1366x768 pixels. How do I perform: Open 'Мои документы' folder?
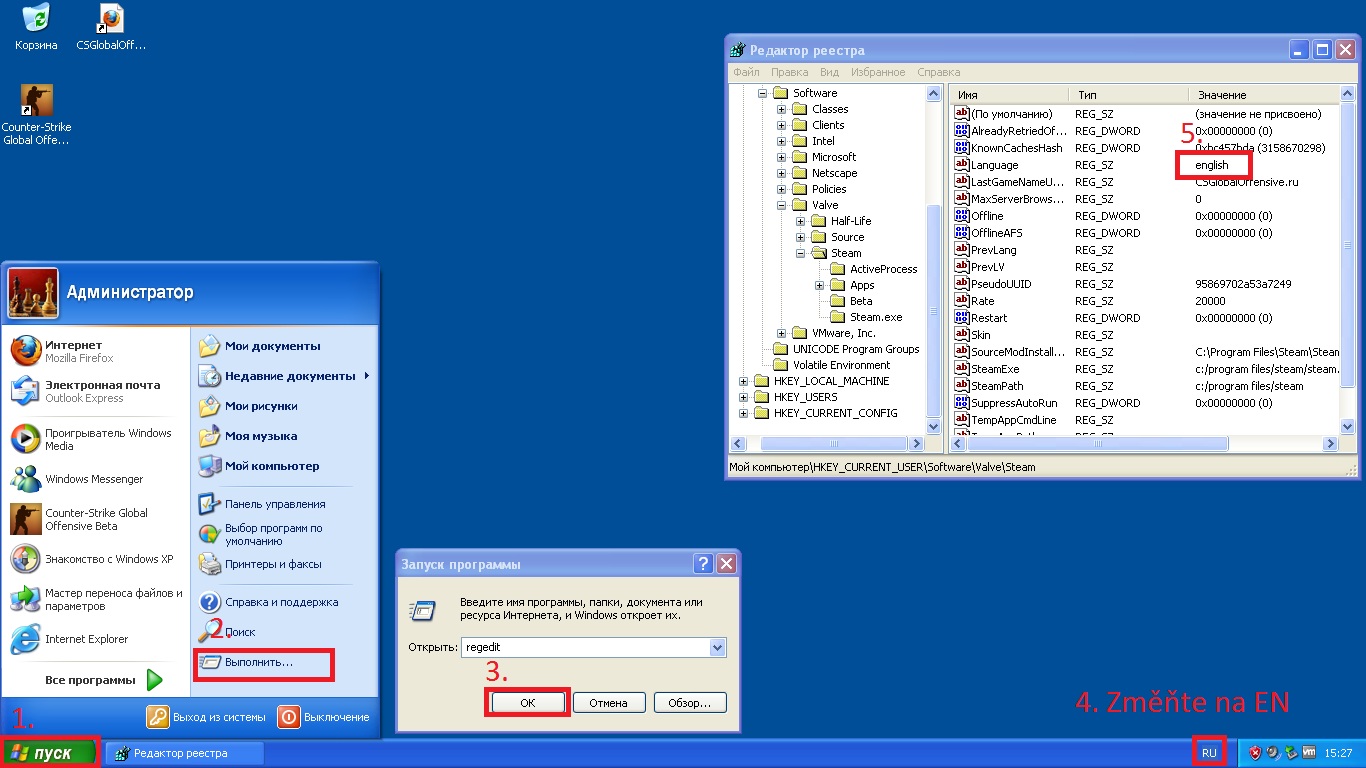284,346
